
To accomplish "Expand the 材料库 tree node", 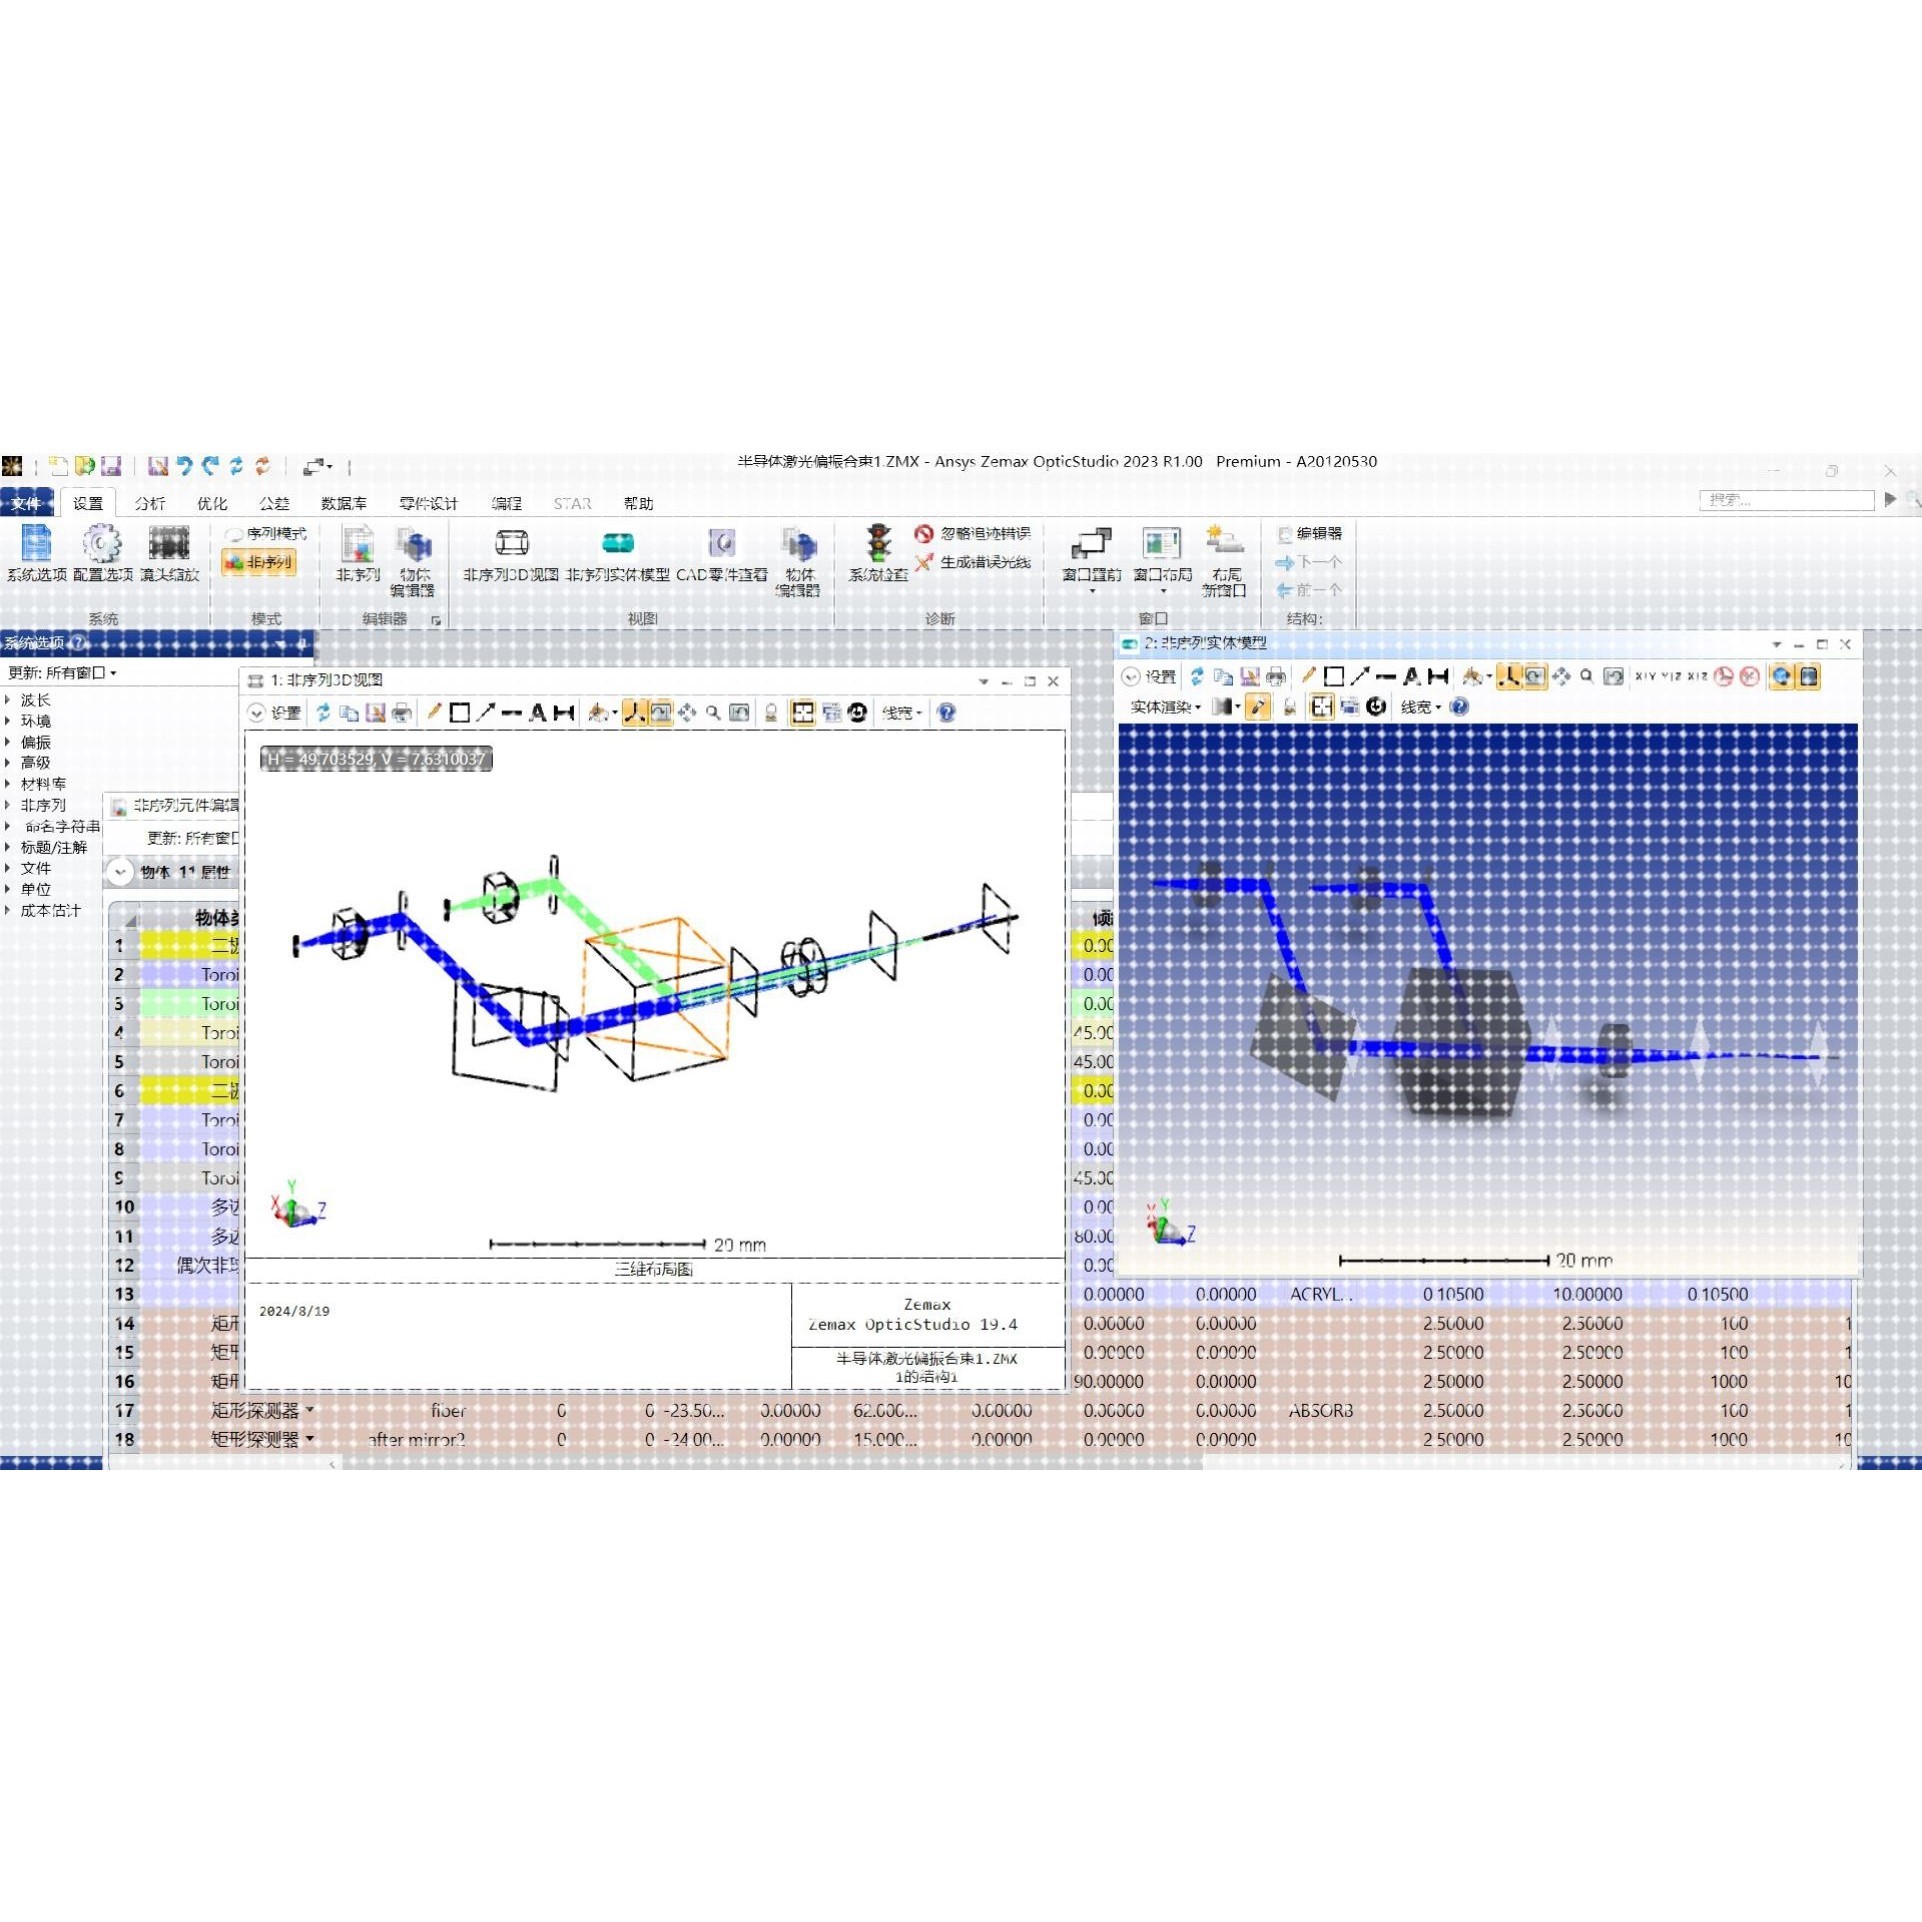I will 8,784.
